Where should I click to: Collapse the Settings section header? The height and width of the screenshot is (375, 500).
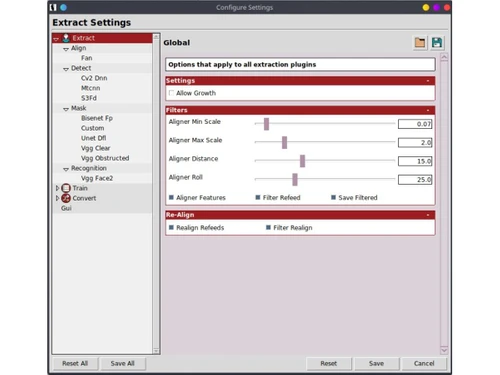(x=428, y=81)
